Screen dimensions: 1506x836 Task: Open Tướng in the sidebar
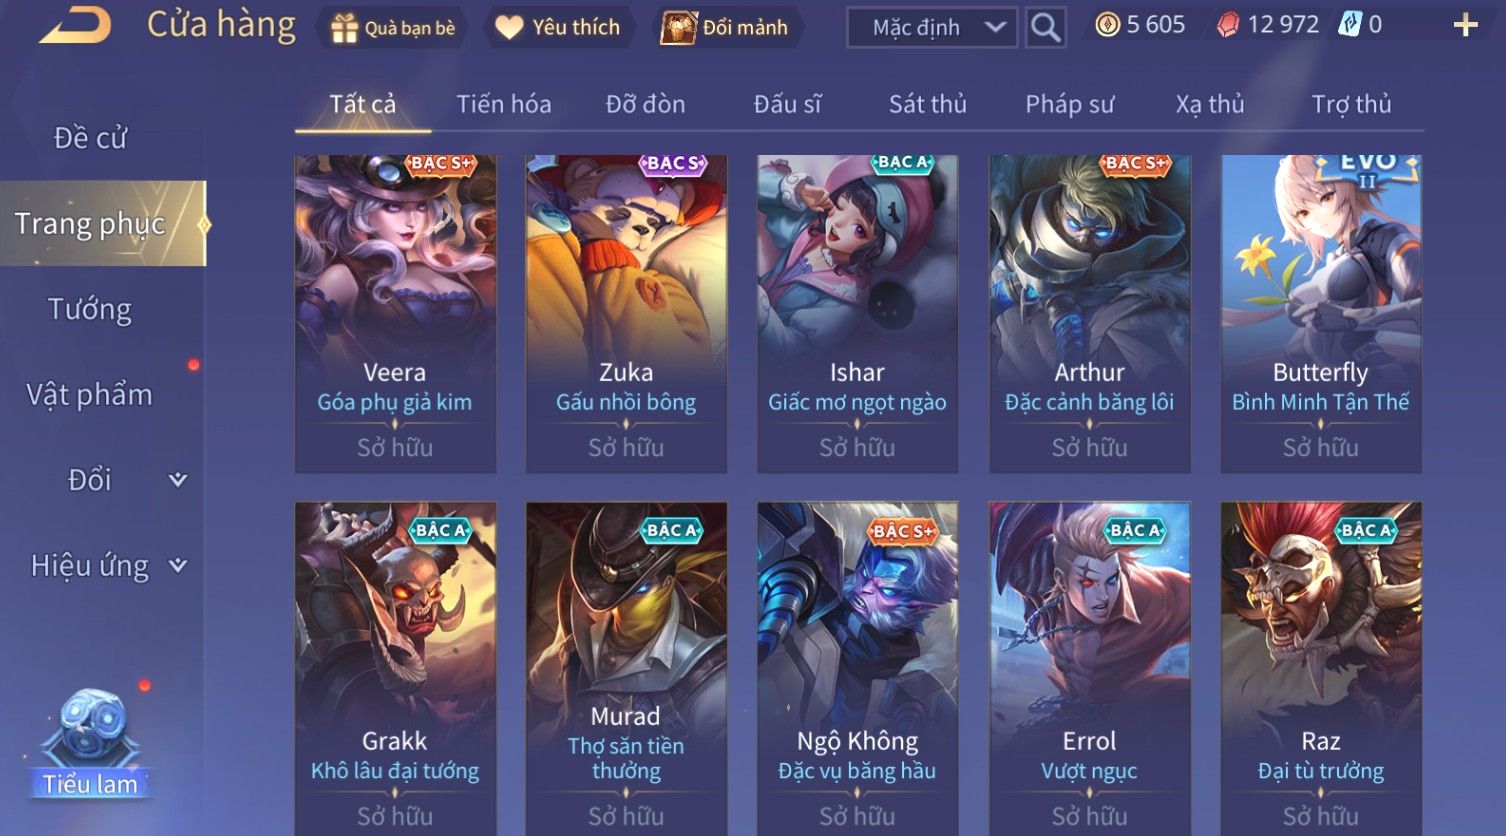(x=90, y=309)
